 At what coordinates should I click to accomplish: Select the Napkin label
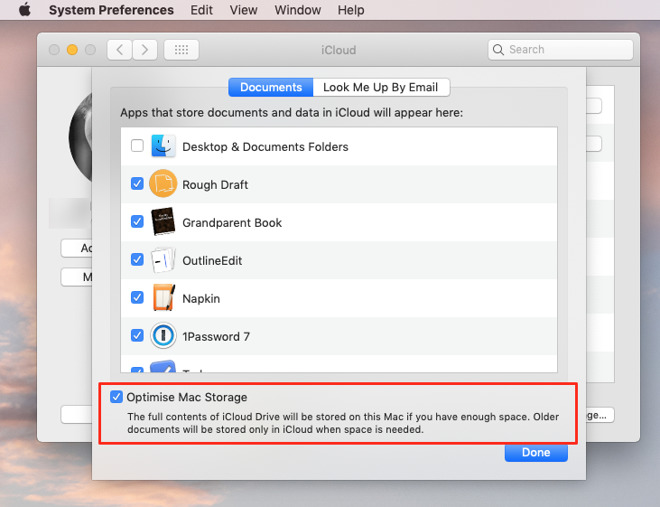tap(201, 299)
